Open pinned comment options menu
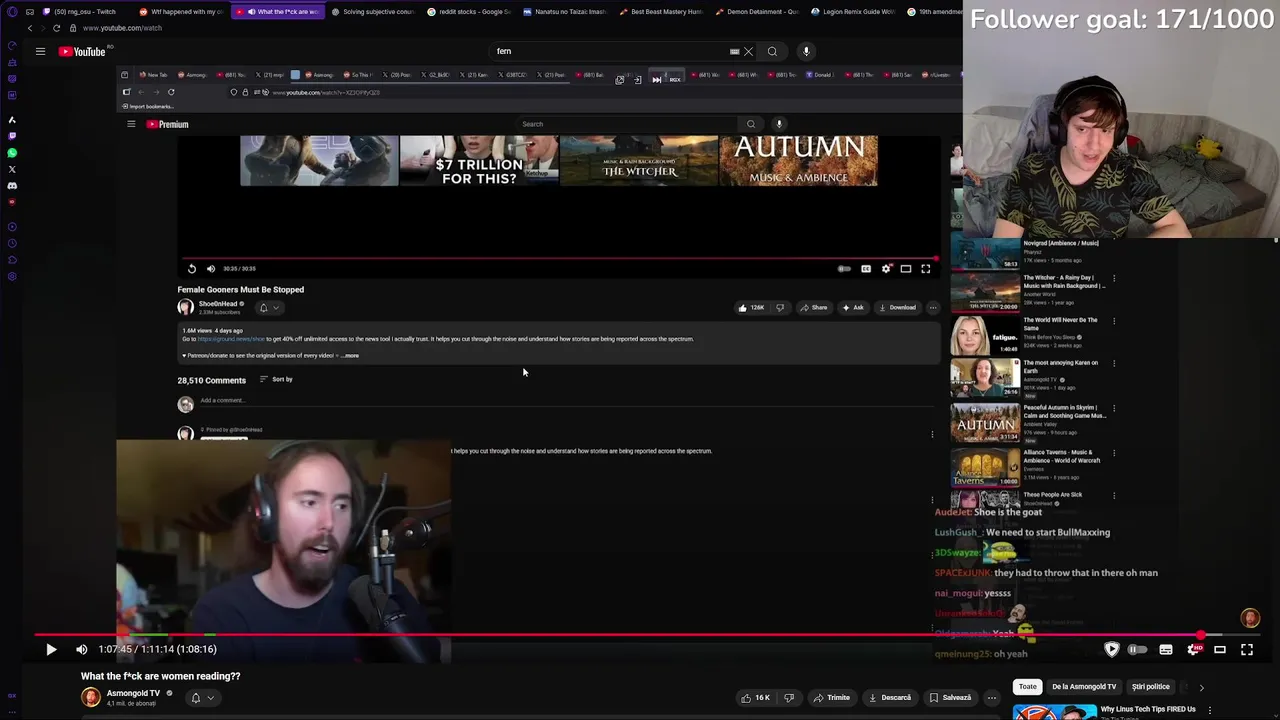This screenshot has width=1280, height=720. point(932,434)
